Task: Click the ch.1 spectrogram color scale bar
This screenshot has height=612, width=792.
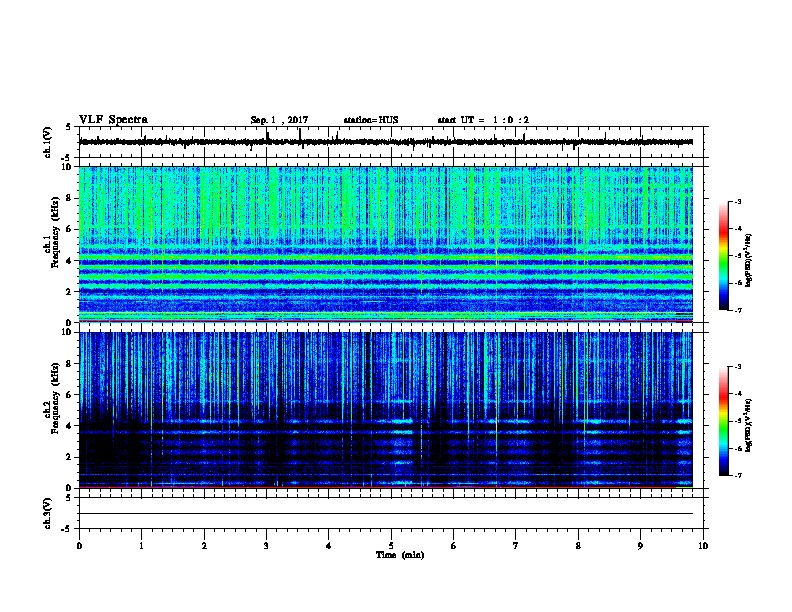Action: click(723, 256)
